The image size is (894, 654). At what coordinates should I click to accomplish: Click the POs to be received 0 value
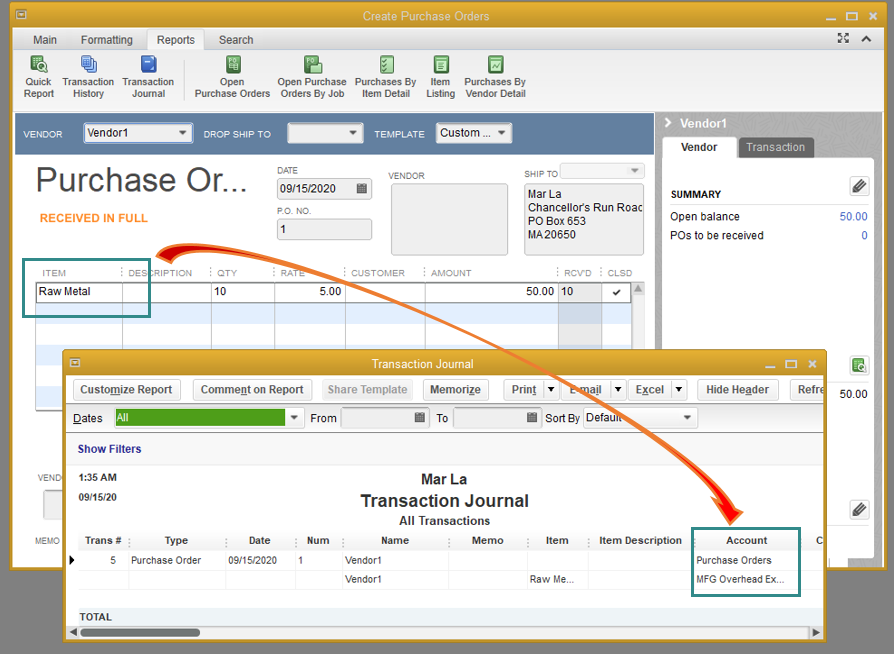click(x=864, y=235)
